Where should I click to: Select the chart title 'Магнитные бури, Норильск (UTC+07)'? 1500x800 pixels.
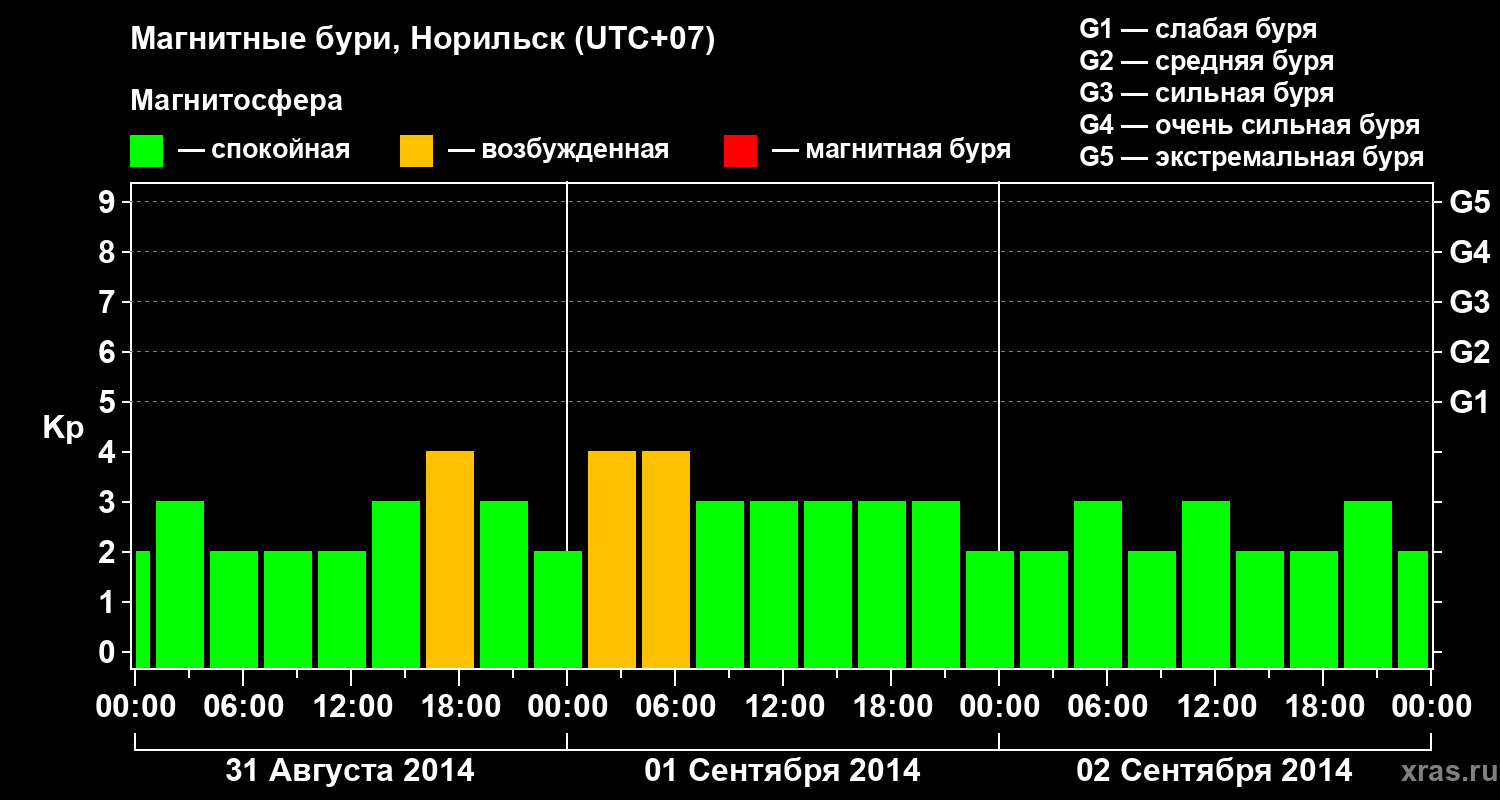(423, 40)
